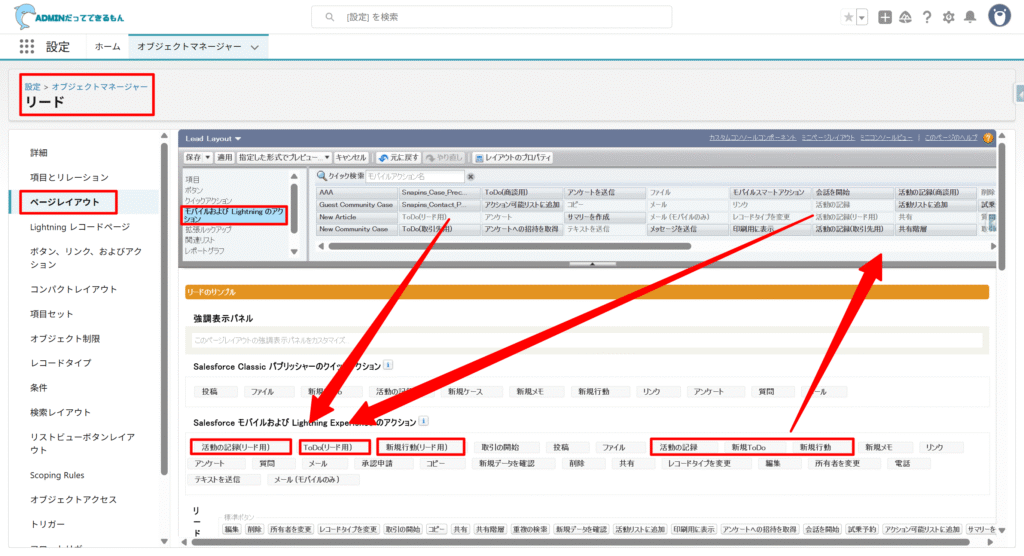The width and height of the screenshot is (1024, 556).
Task: Click the sidebar scroll down arrow
Action: tap(164, 541)
